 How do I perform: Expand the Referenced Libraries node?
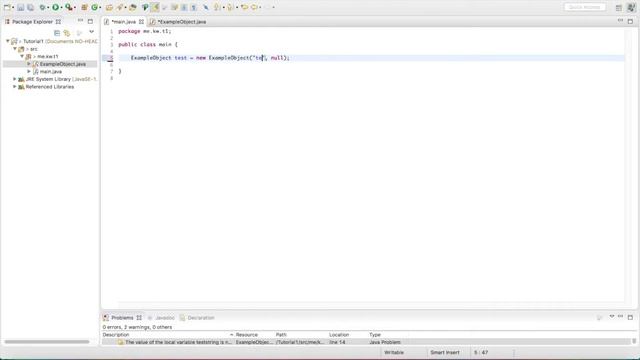[15, 87]
